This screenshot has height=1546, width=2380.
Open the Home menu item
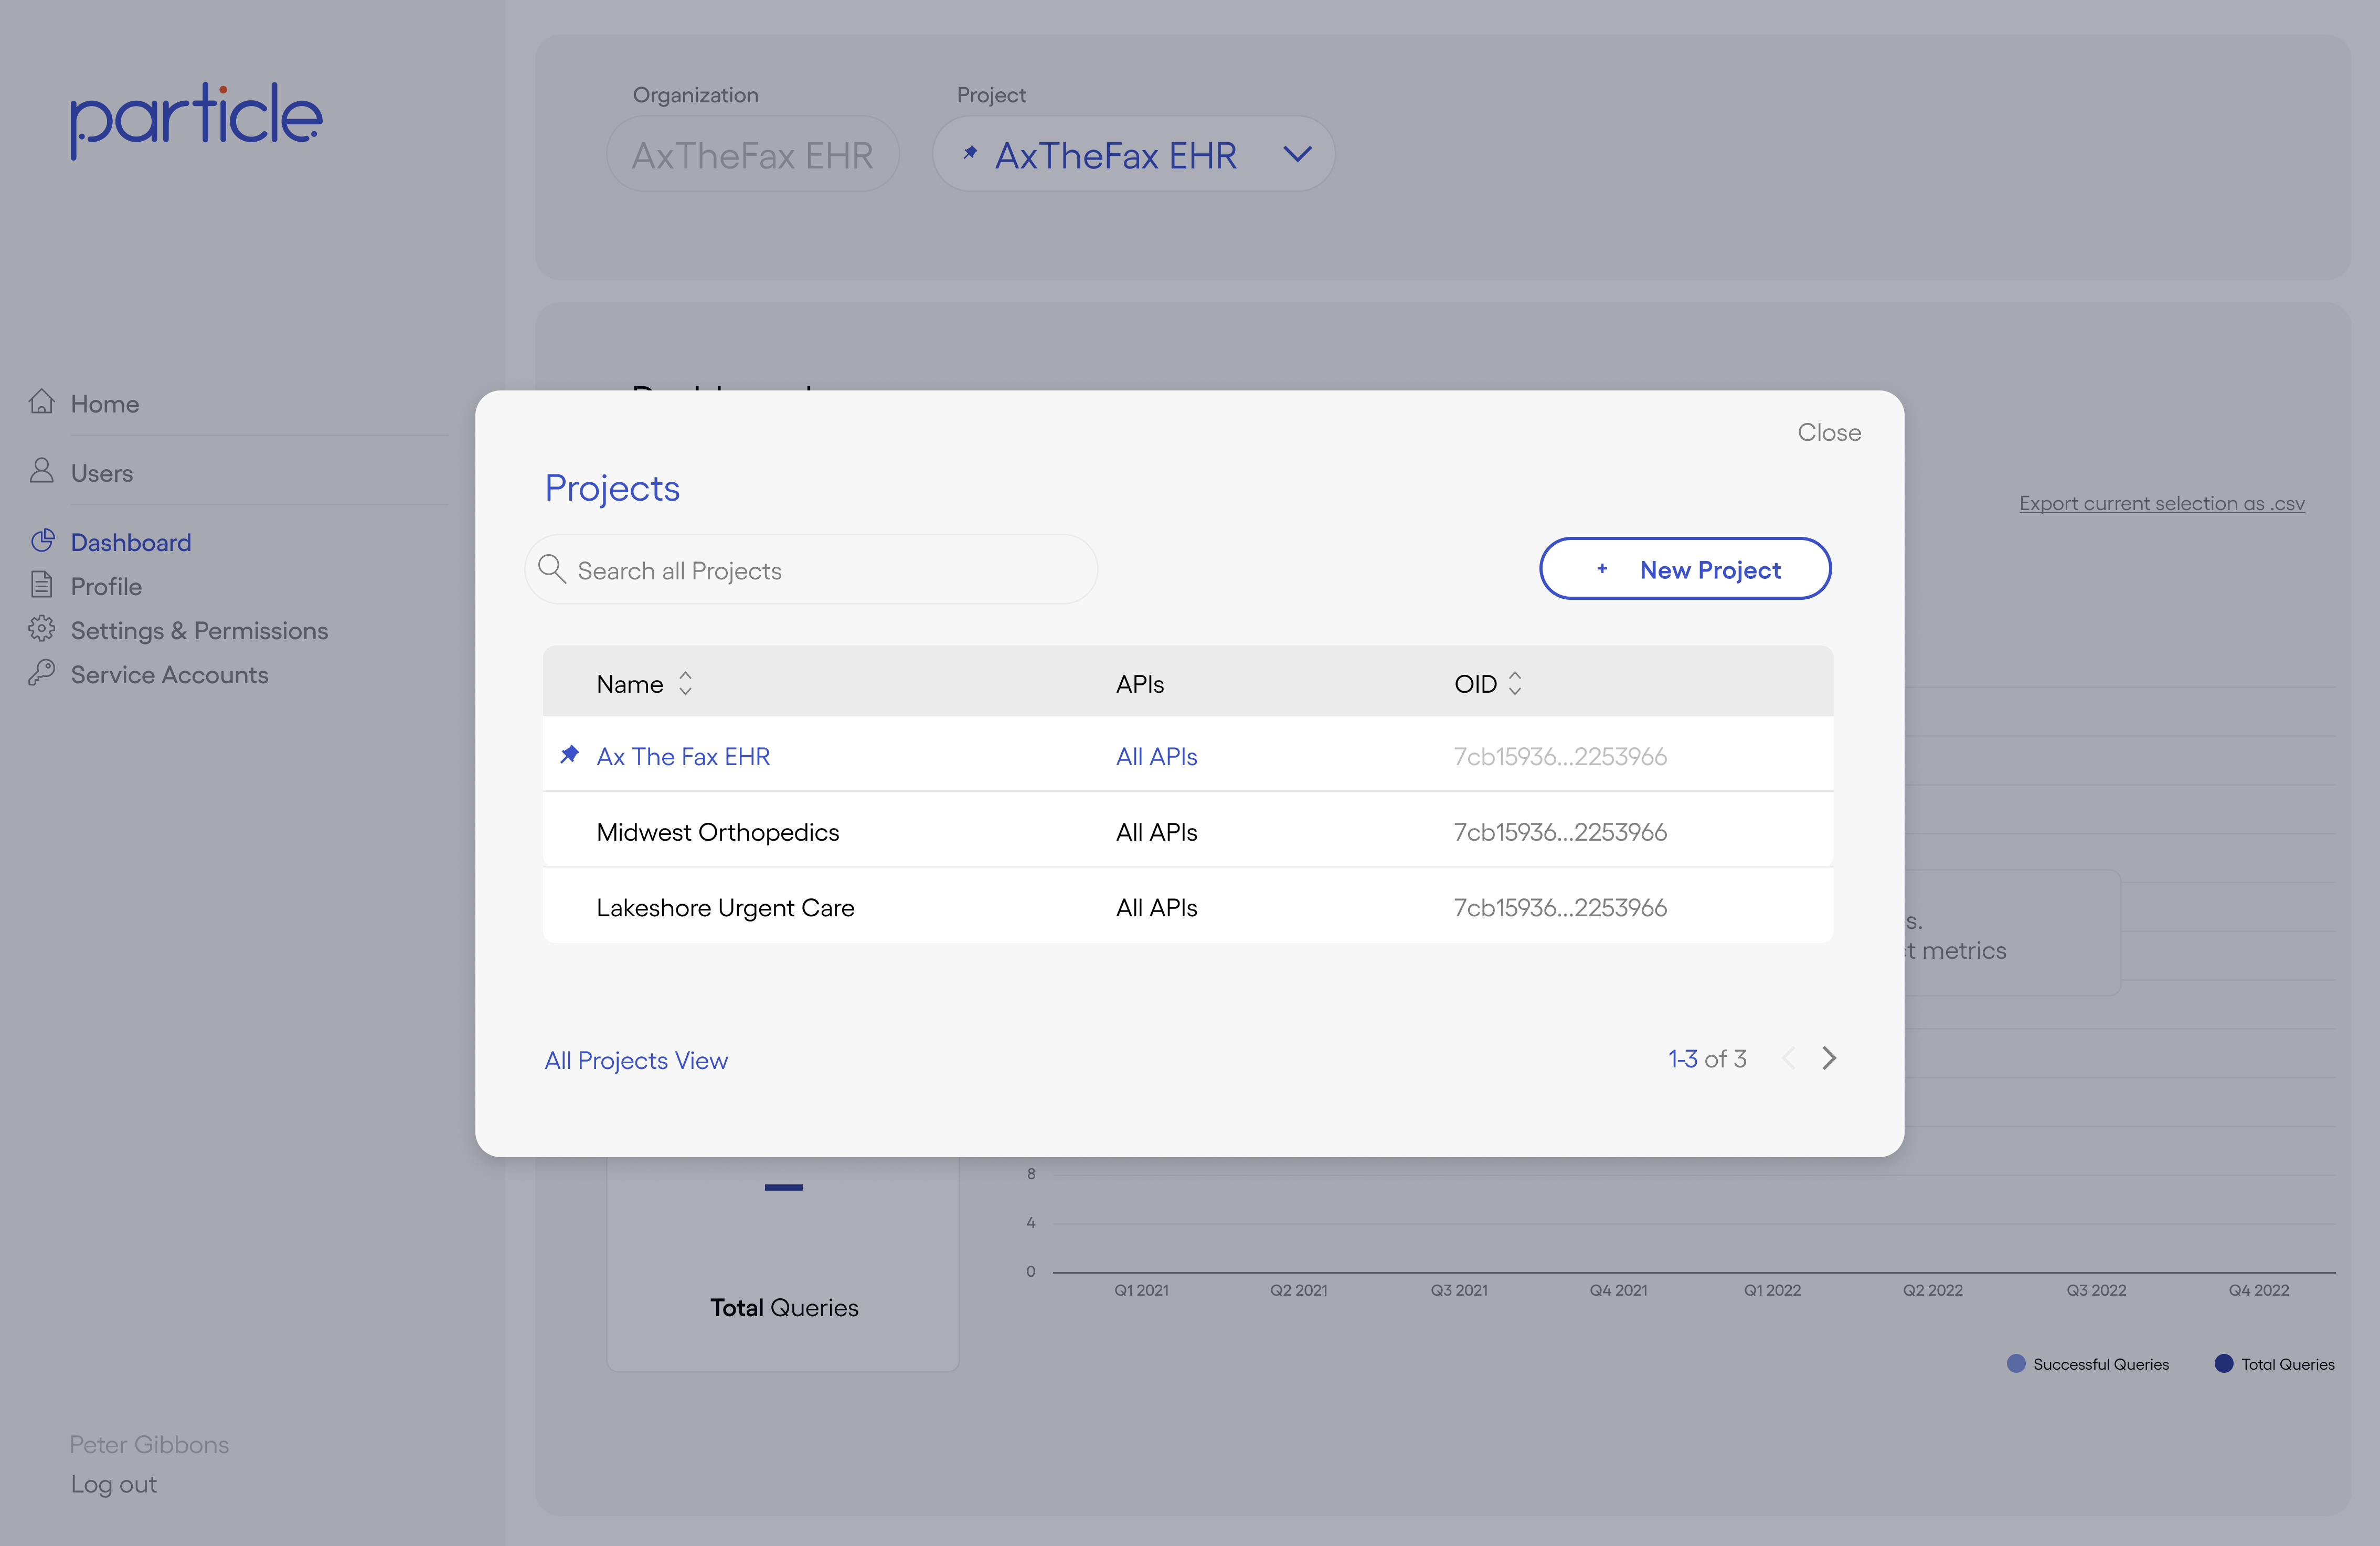point(105,404)
